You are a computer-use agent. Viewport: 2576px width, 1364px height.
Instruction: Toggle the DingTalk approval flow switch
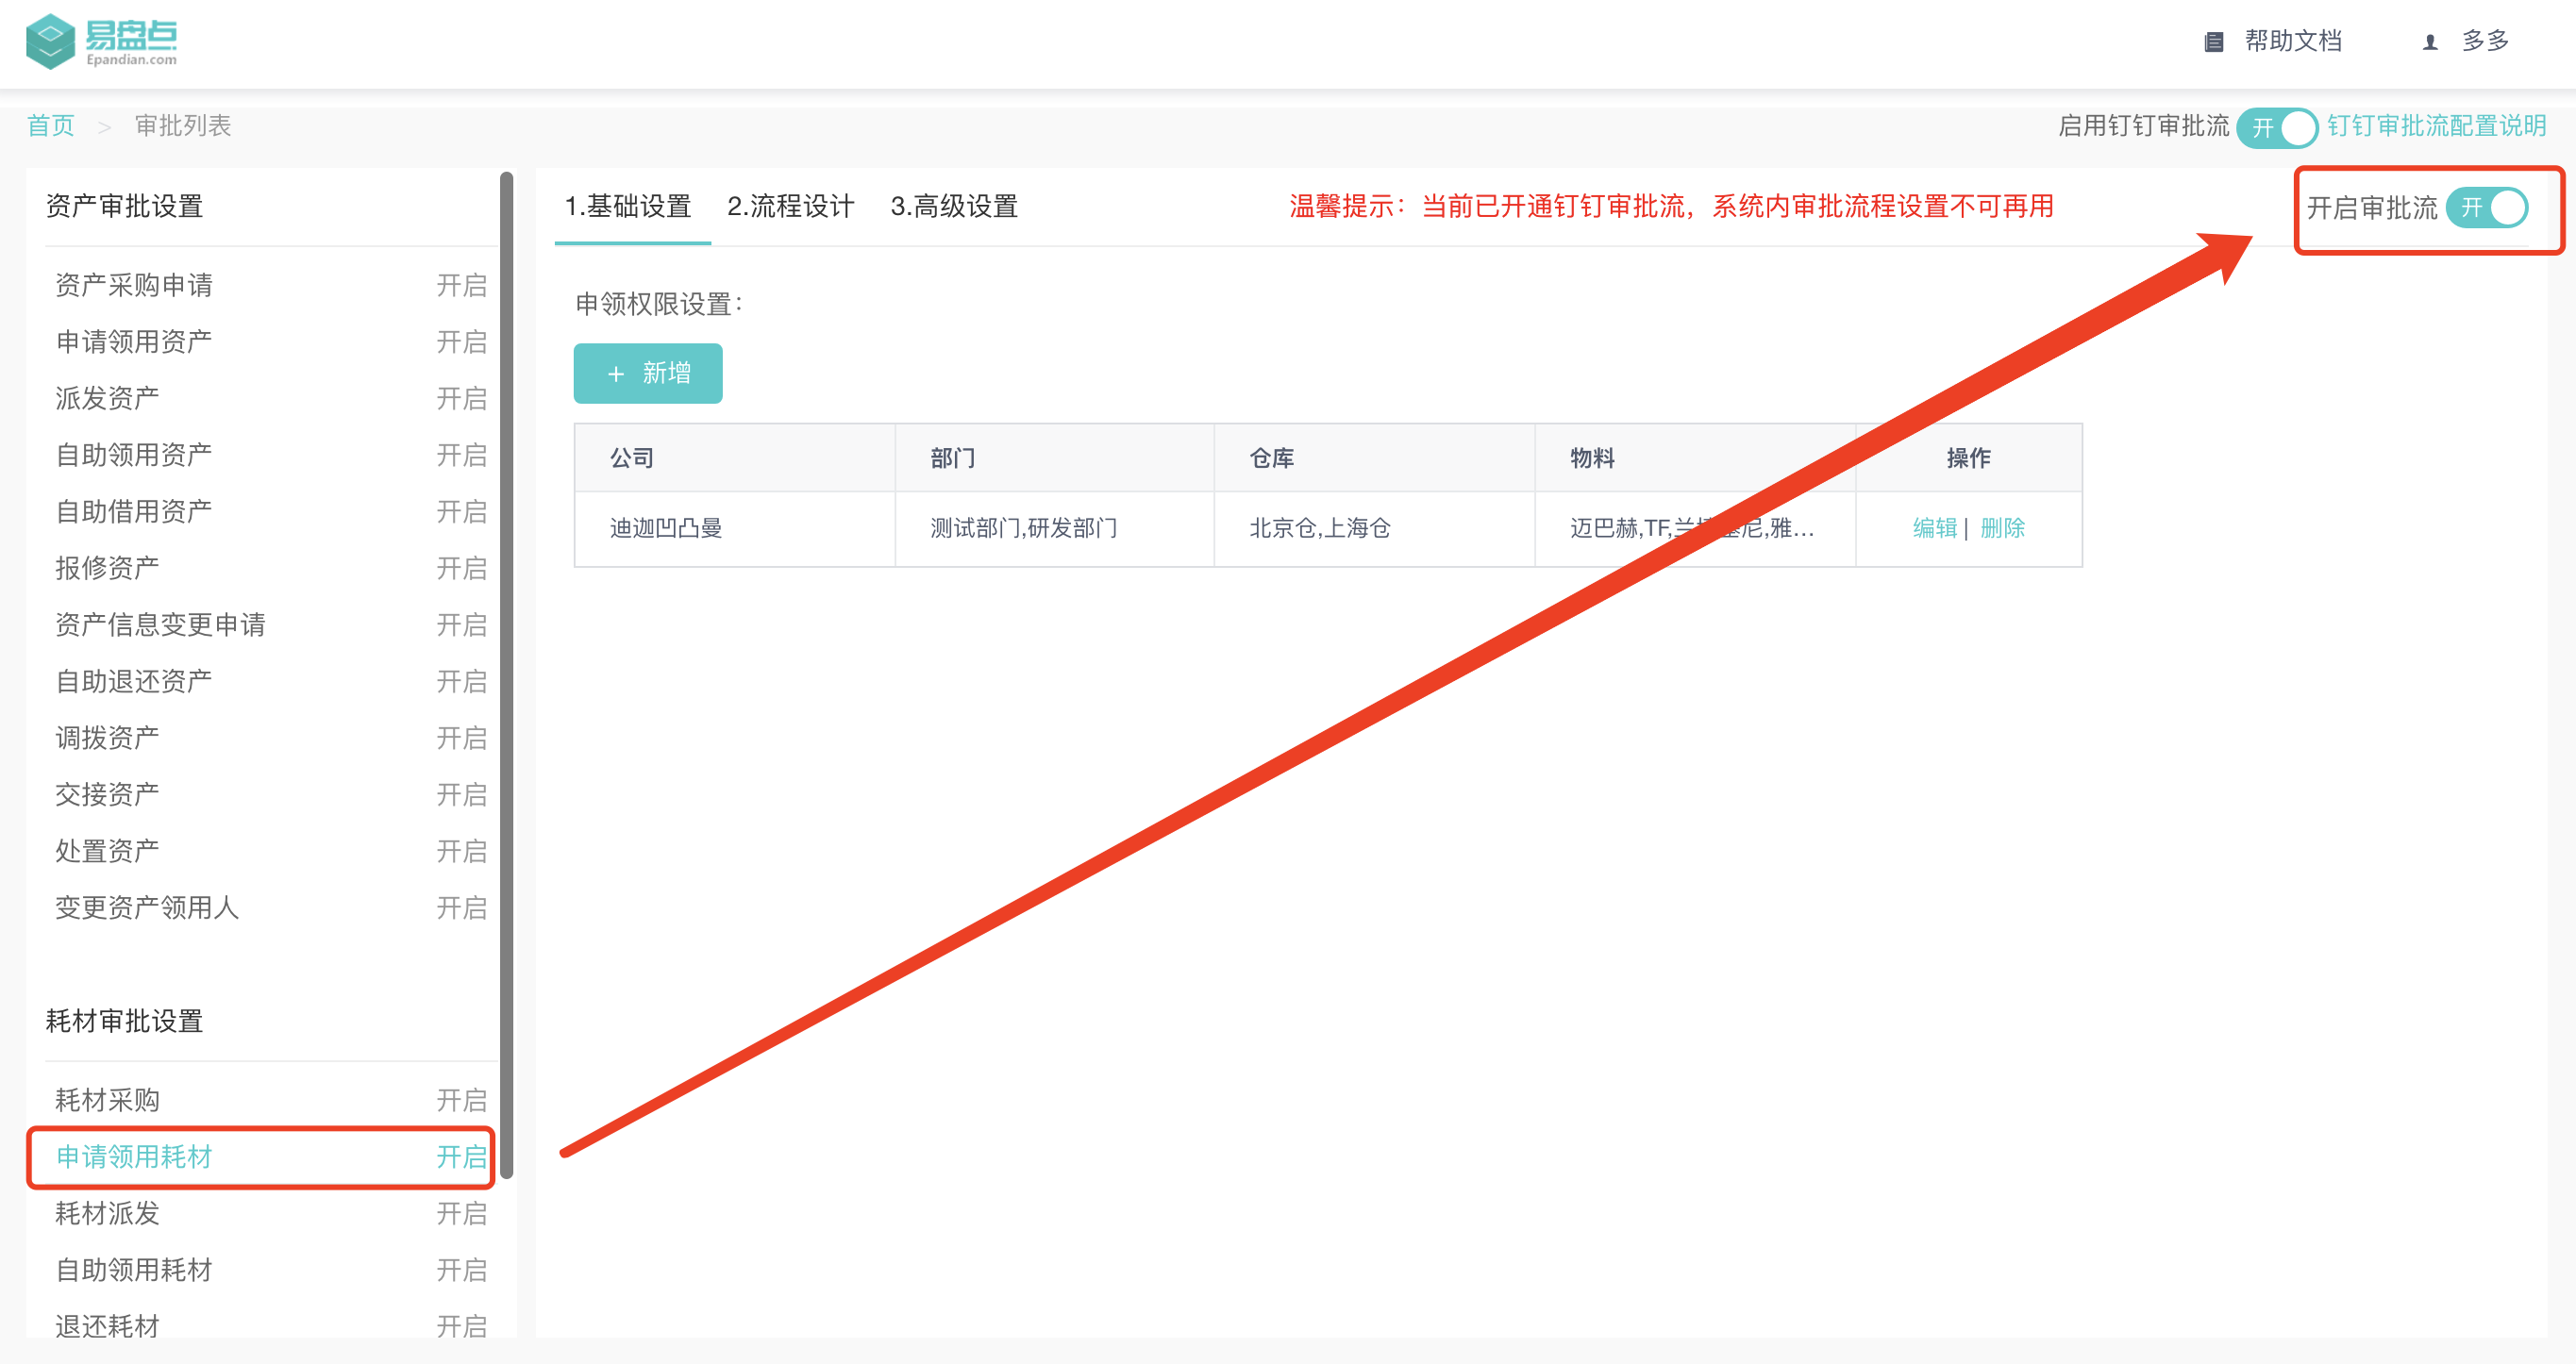click(2277, 127)
